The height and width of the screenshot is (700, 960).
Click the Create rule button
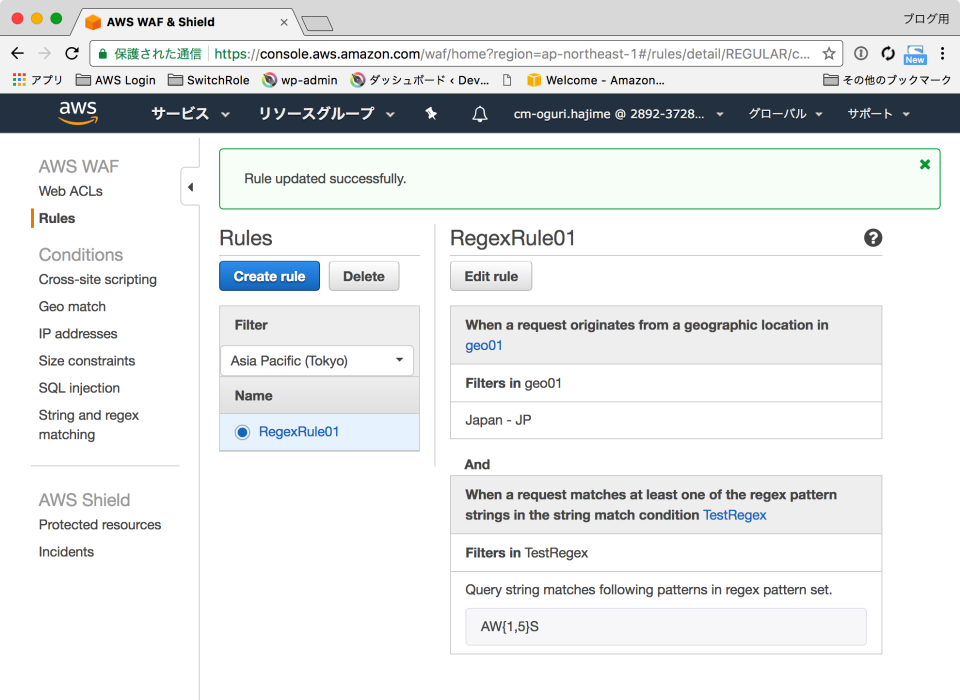pos(269,276)
